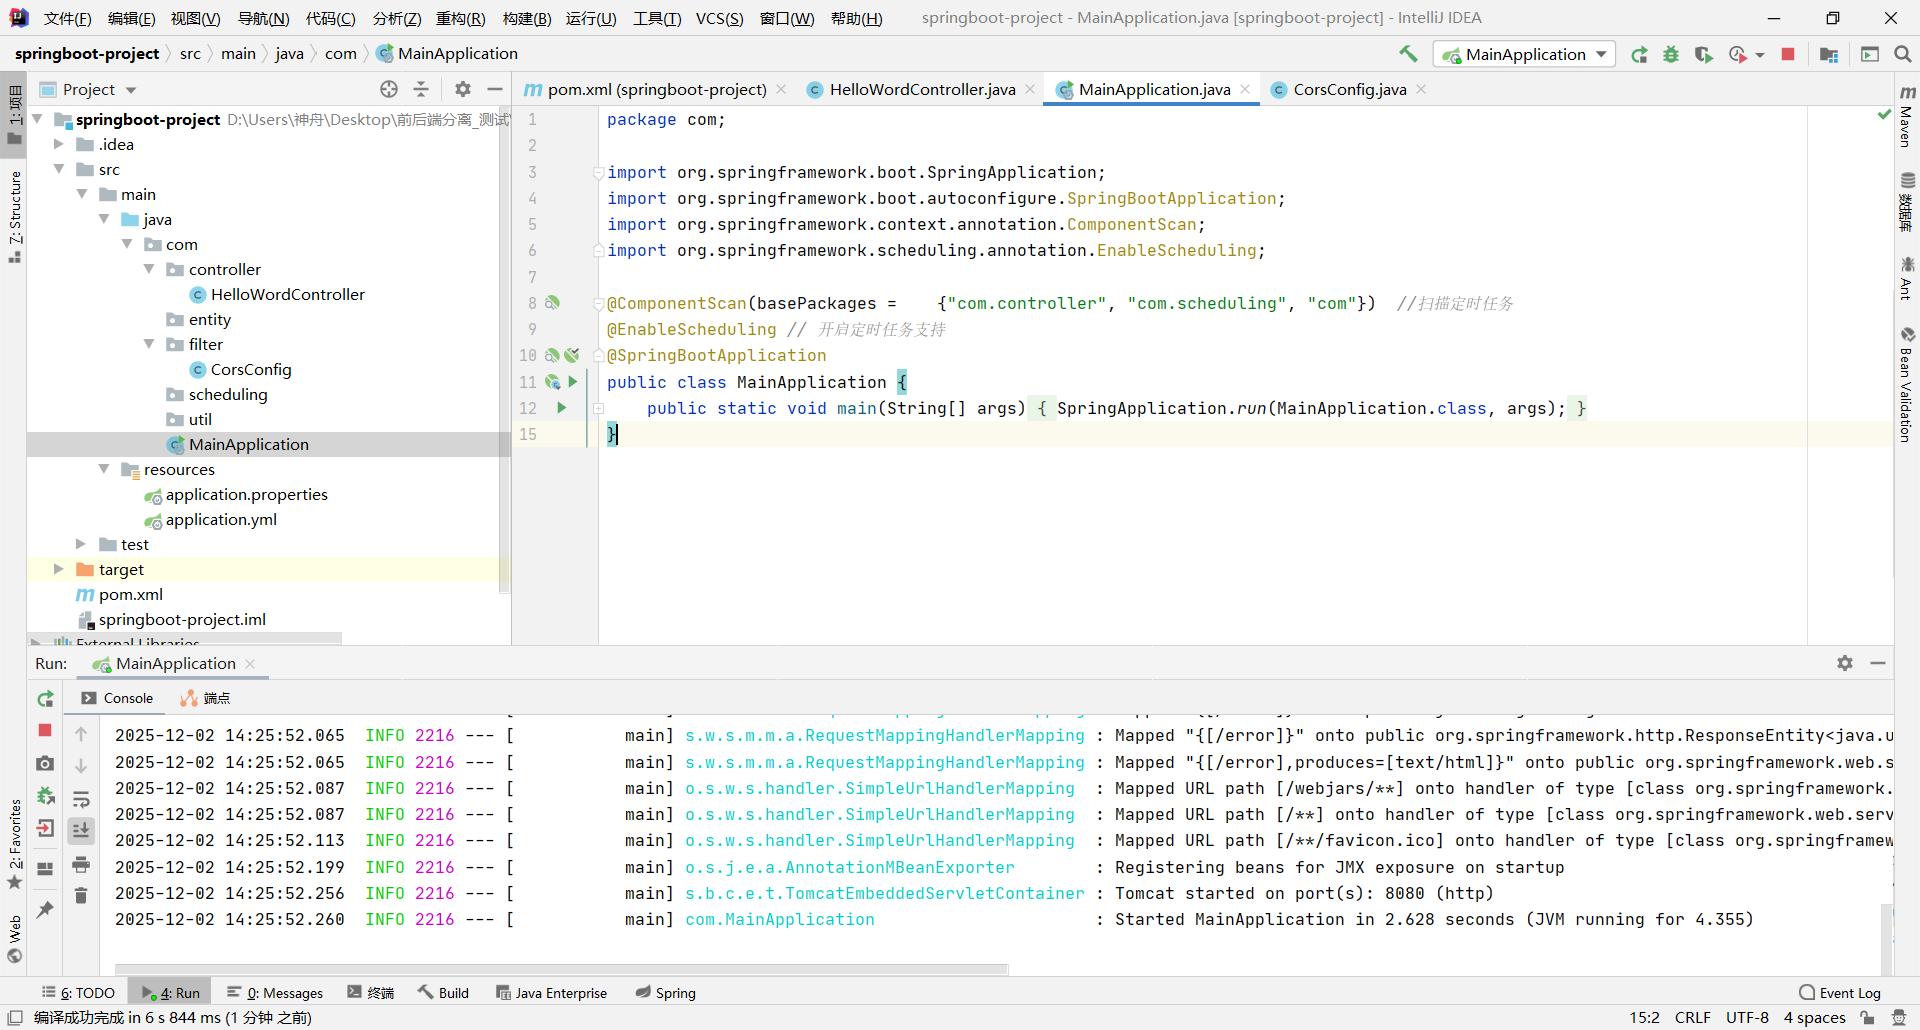The width and height of the screenshot is (1920, 1030).
Task: Rerun MainApplication from the Run panel sidebar
Action: point(45,699)
